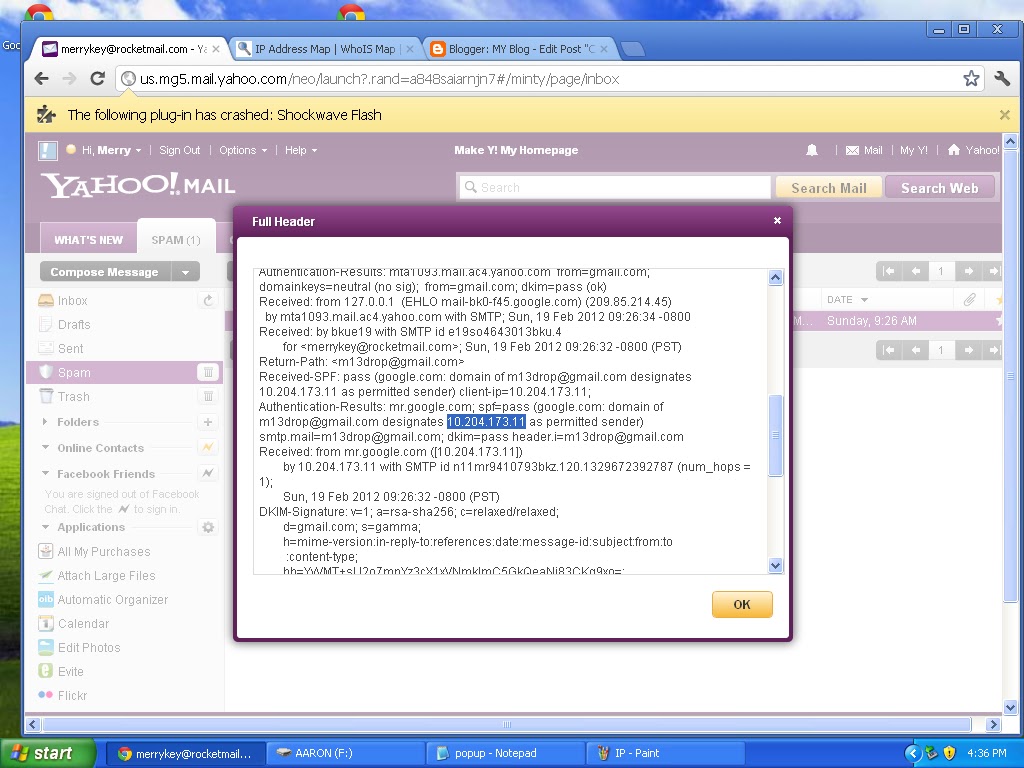Screen dimensions: 1024x768
Task: Collapse the Facebook Friends section
Action: [45, 473]
